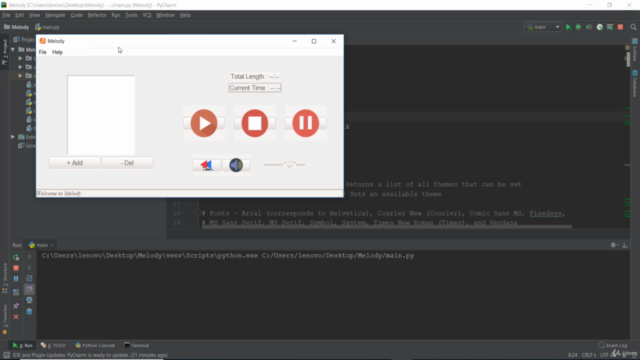Open Melody's Help menu
The height and width of the screenshot is (360, 640).
pyautogui.click(x=57, y=52)
